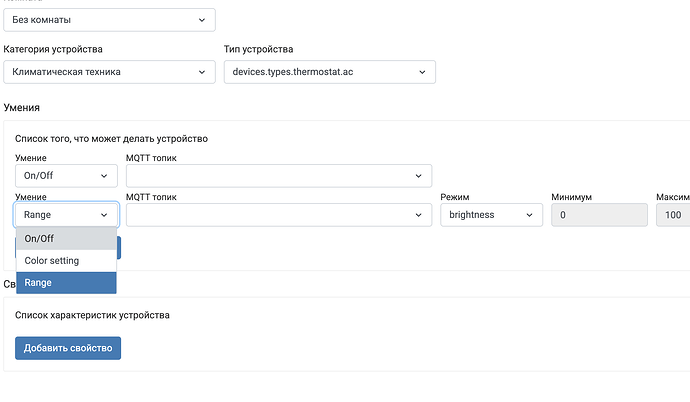Click the chevron arrow beside Климатическая техника
690x402 pixels.
click(203, 72)
